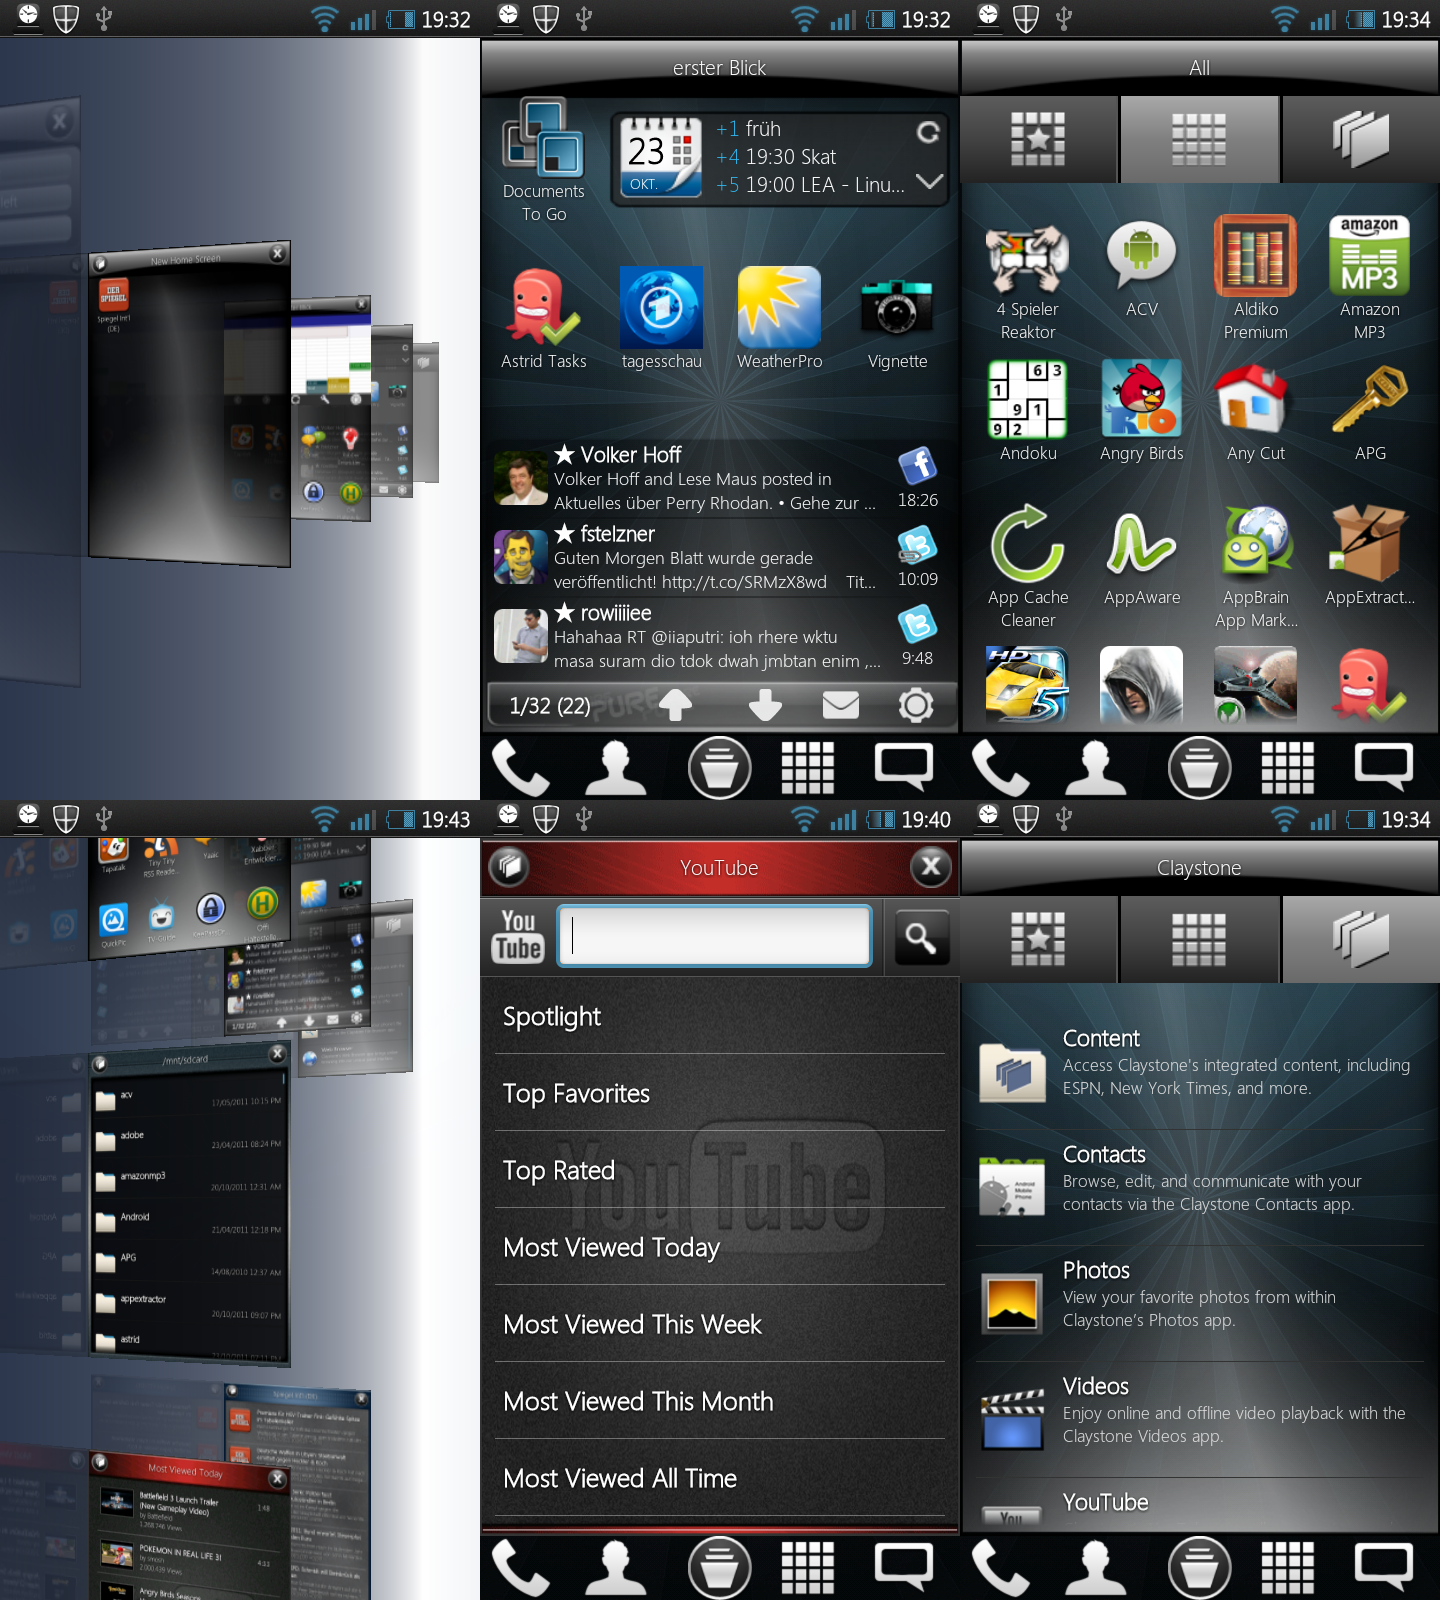The width and height of the screenshot is (1440, 1600).
Task: Expand the calendar widget with the chevron
Action: [929, 182]
